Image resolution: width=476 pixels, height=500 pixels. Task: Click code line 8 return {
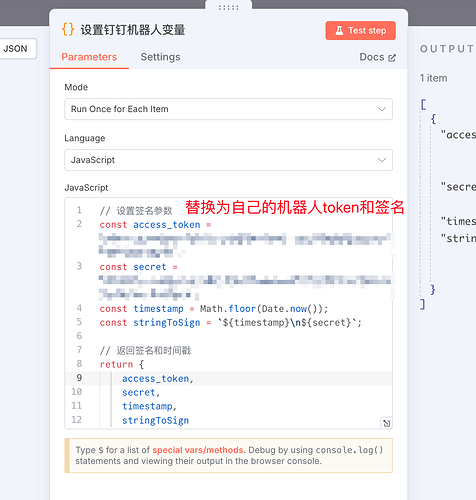tap(122, 364)
